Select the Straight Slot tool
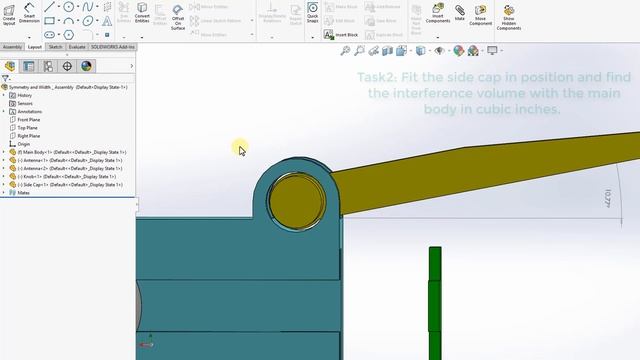Image resolution: width=640 pixels, height=360 pixels. (49, 35)
